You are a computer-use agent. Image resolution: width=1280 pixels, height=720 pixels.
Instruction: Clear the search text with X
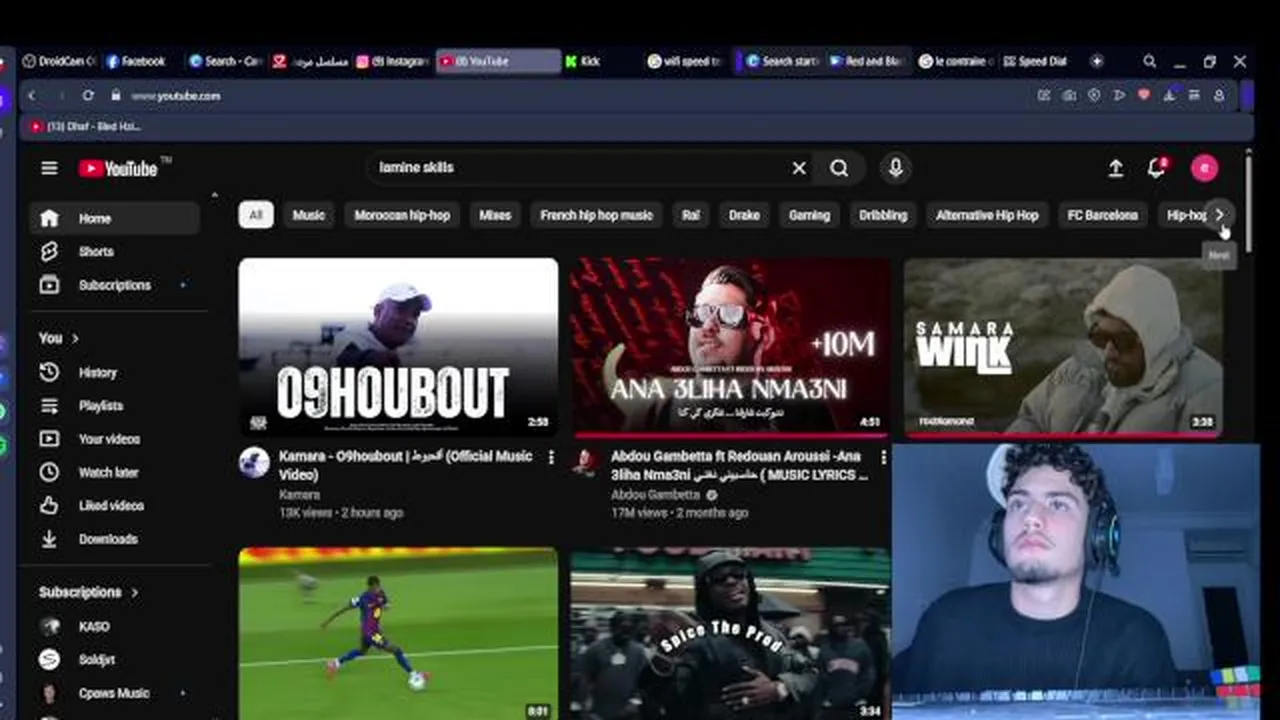[x=799, y=168]
